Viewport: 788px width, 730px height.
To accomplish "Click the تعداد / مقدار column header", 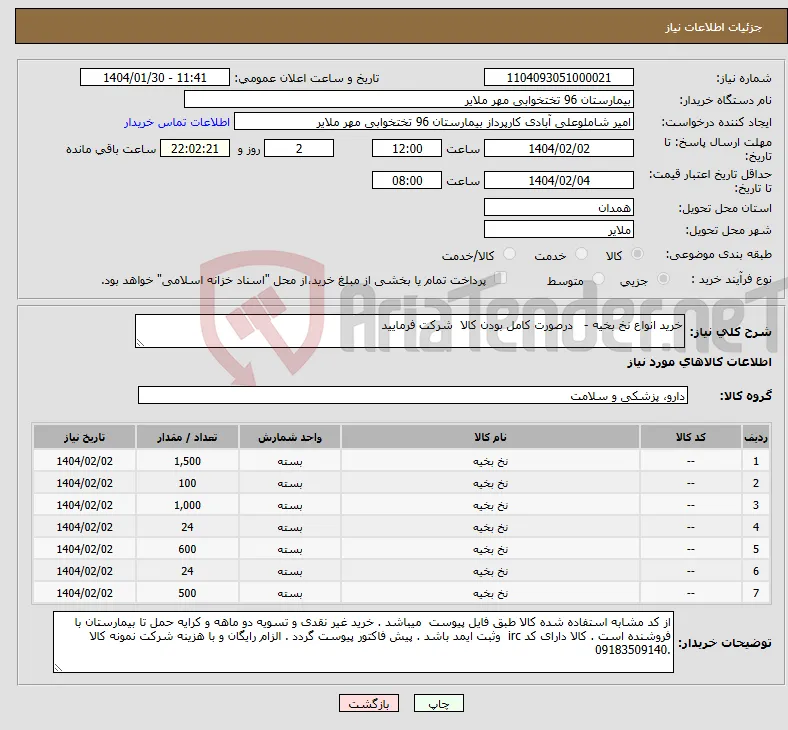I will point(187,437).
